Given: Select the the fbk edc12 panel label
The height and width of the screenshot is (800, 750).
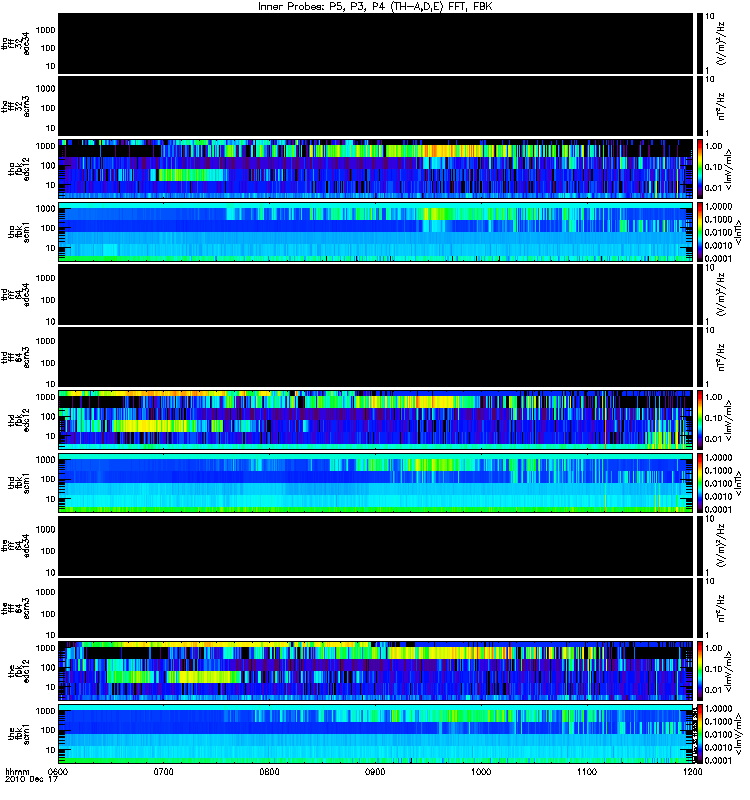Looking at the screenshot, I should (x=19, y=671).
